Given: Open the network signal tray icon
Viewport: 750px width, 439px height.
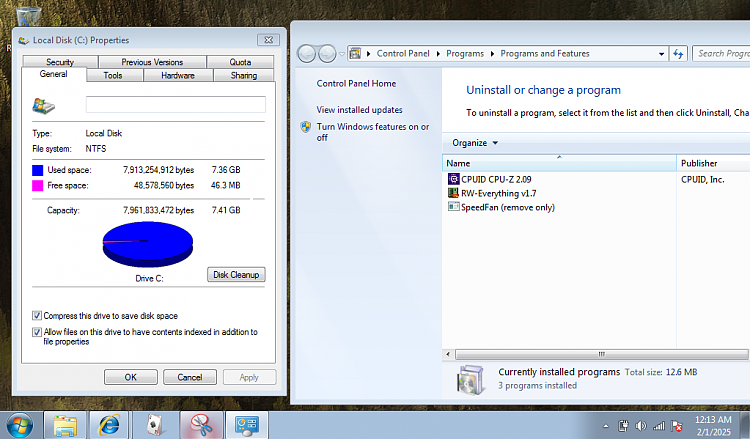Looking at the screenshot, I should (659, 426).
